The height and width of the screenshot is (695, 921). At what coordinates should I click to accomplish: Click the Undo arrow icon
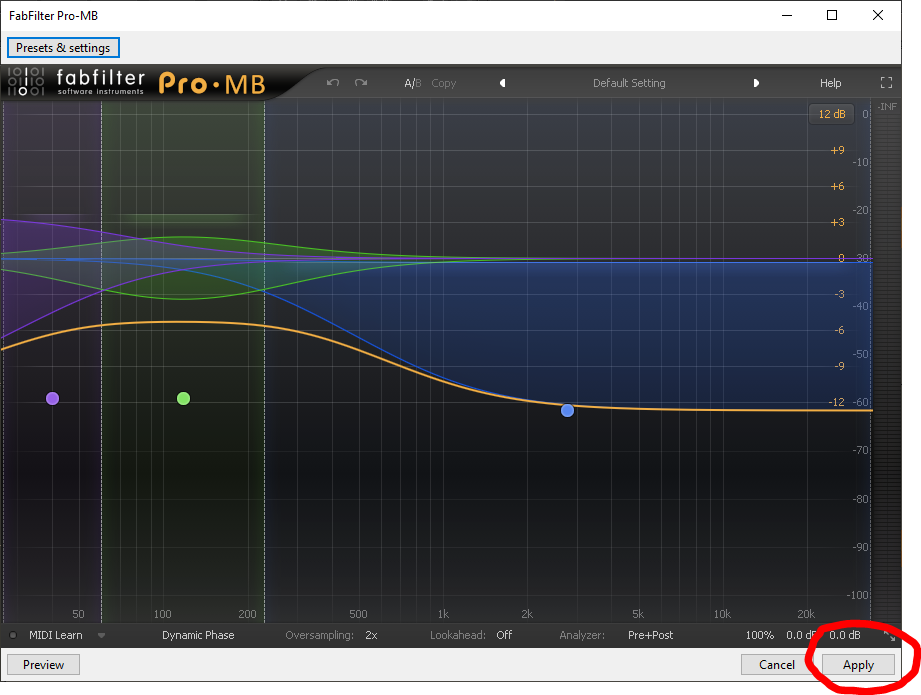click(333, 83)
